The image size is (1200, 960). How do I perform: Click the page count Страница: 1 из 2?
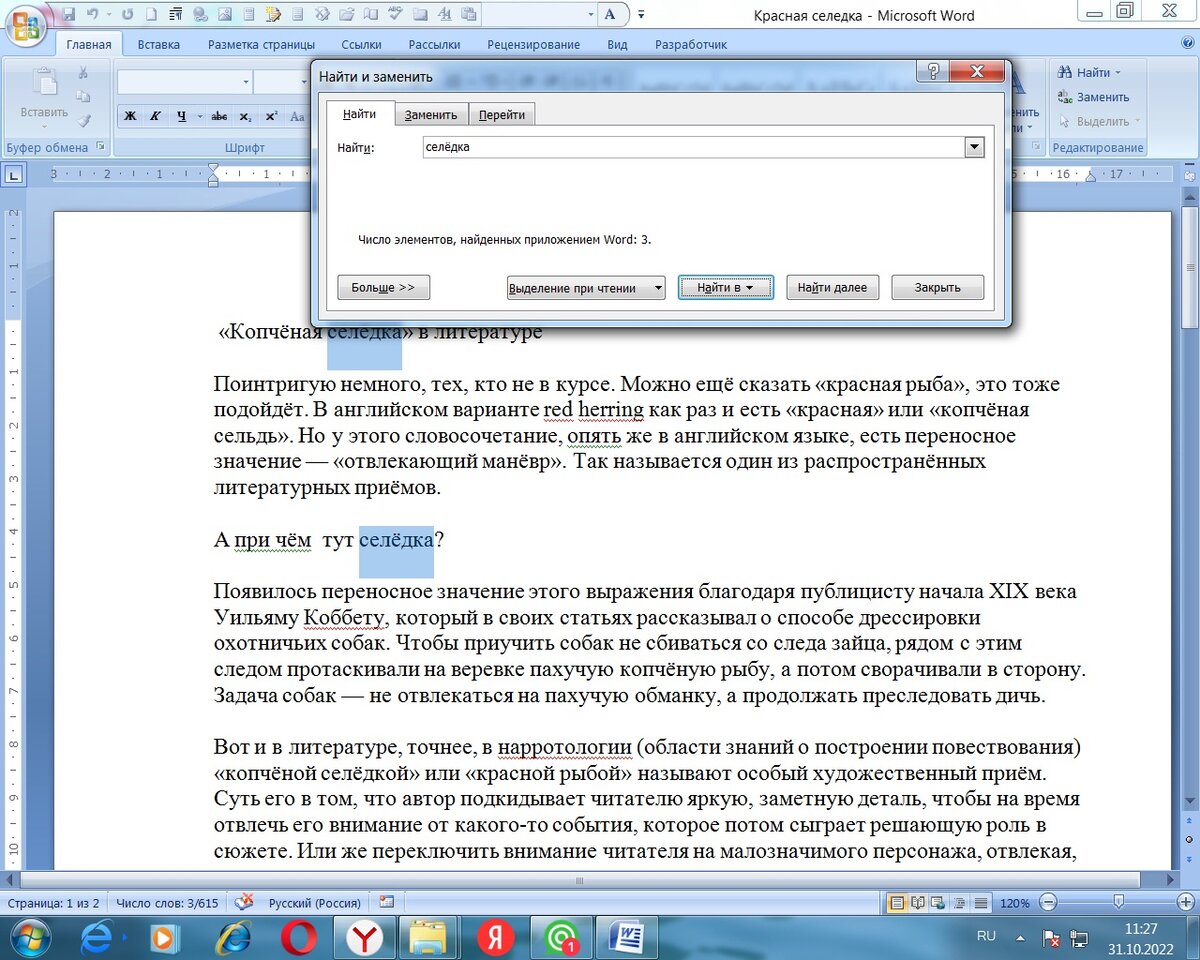point(54,903)
